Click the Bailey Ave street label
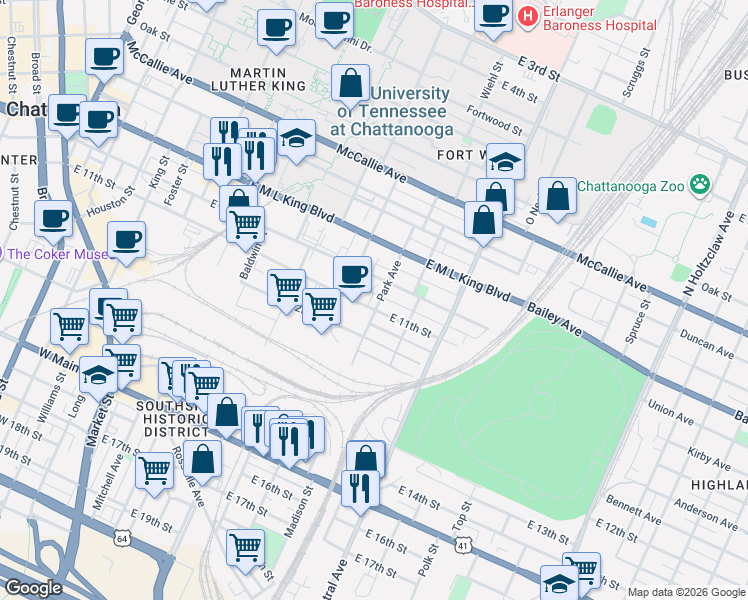Image resolution: width=748 pixels, height=600 pixels. click(554, 319)
